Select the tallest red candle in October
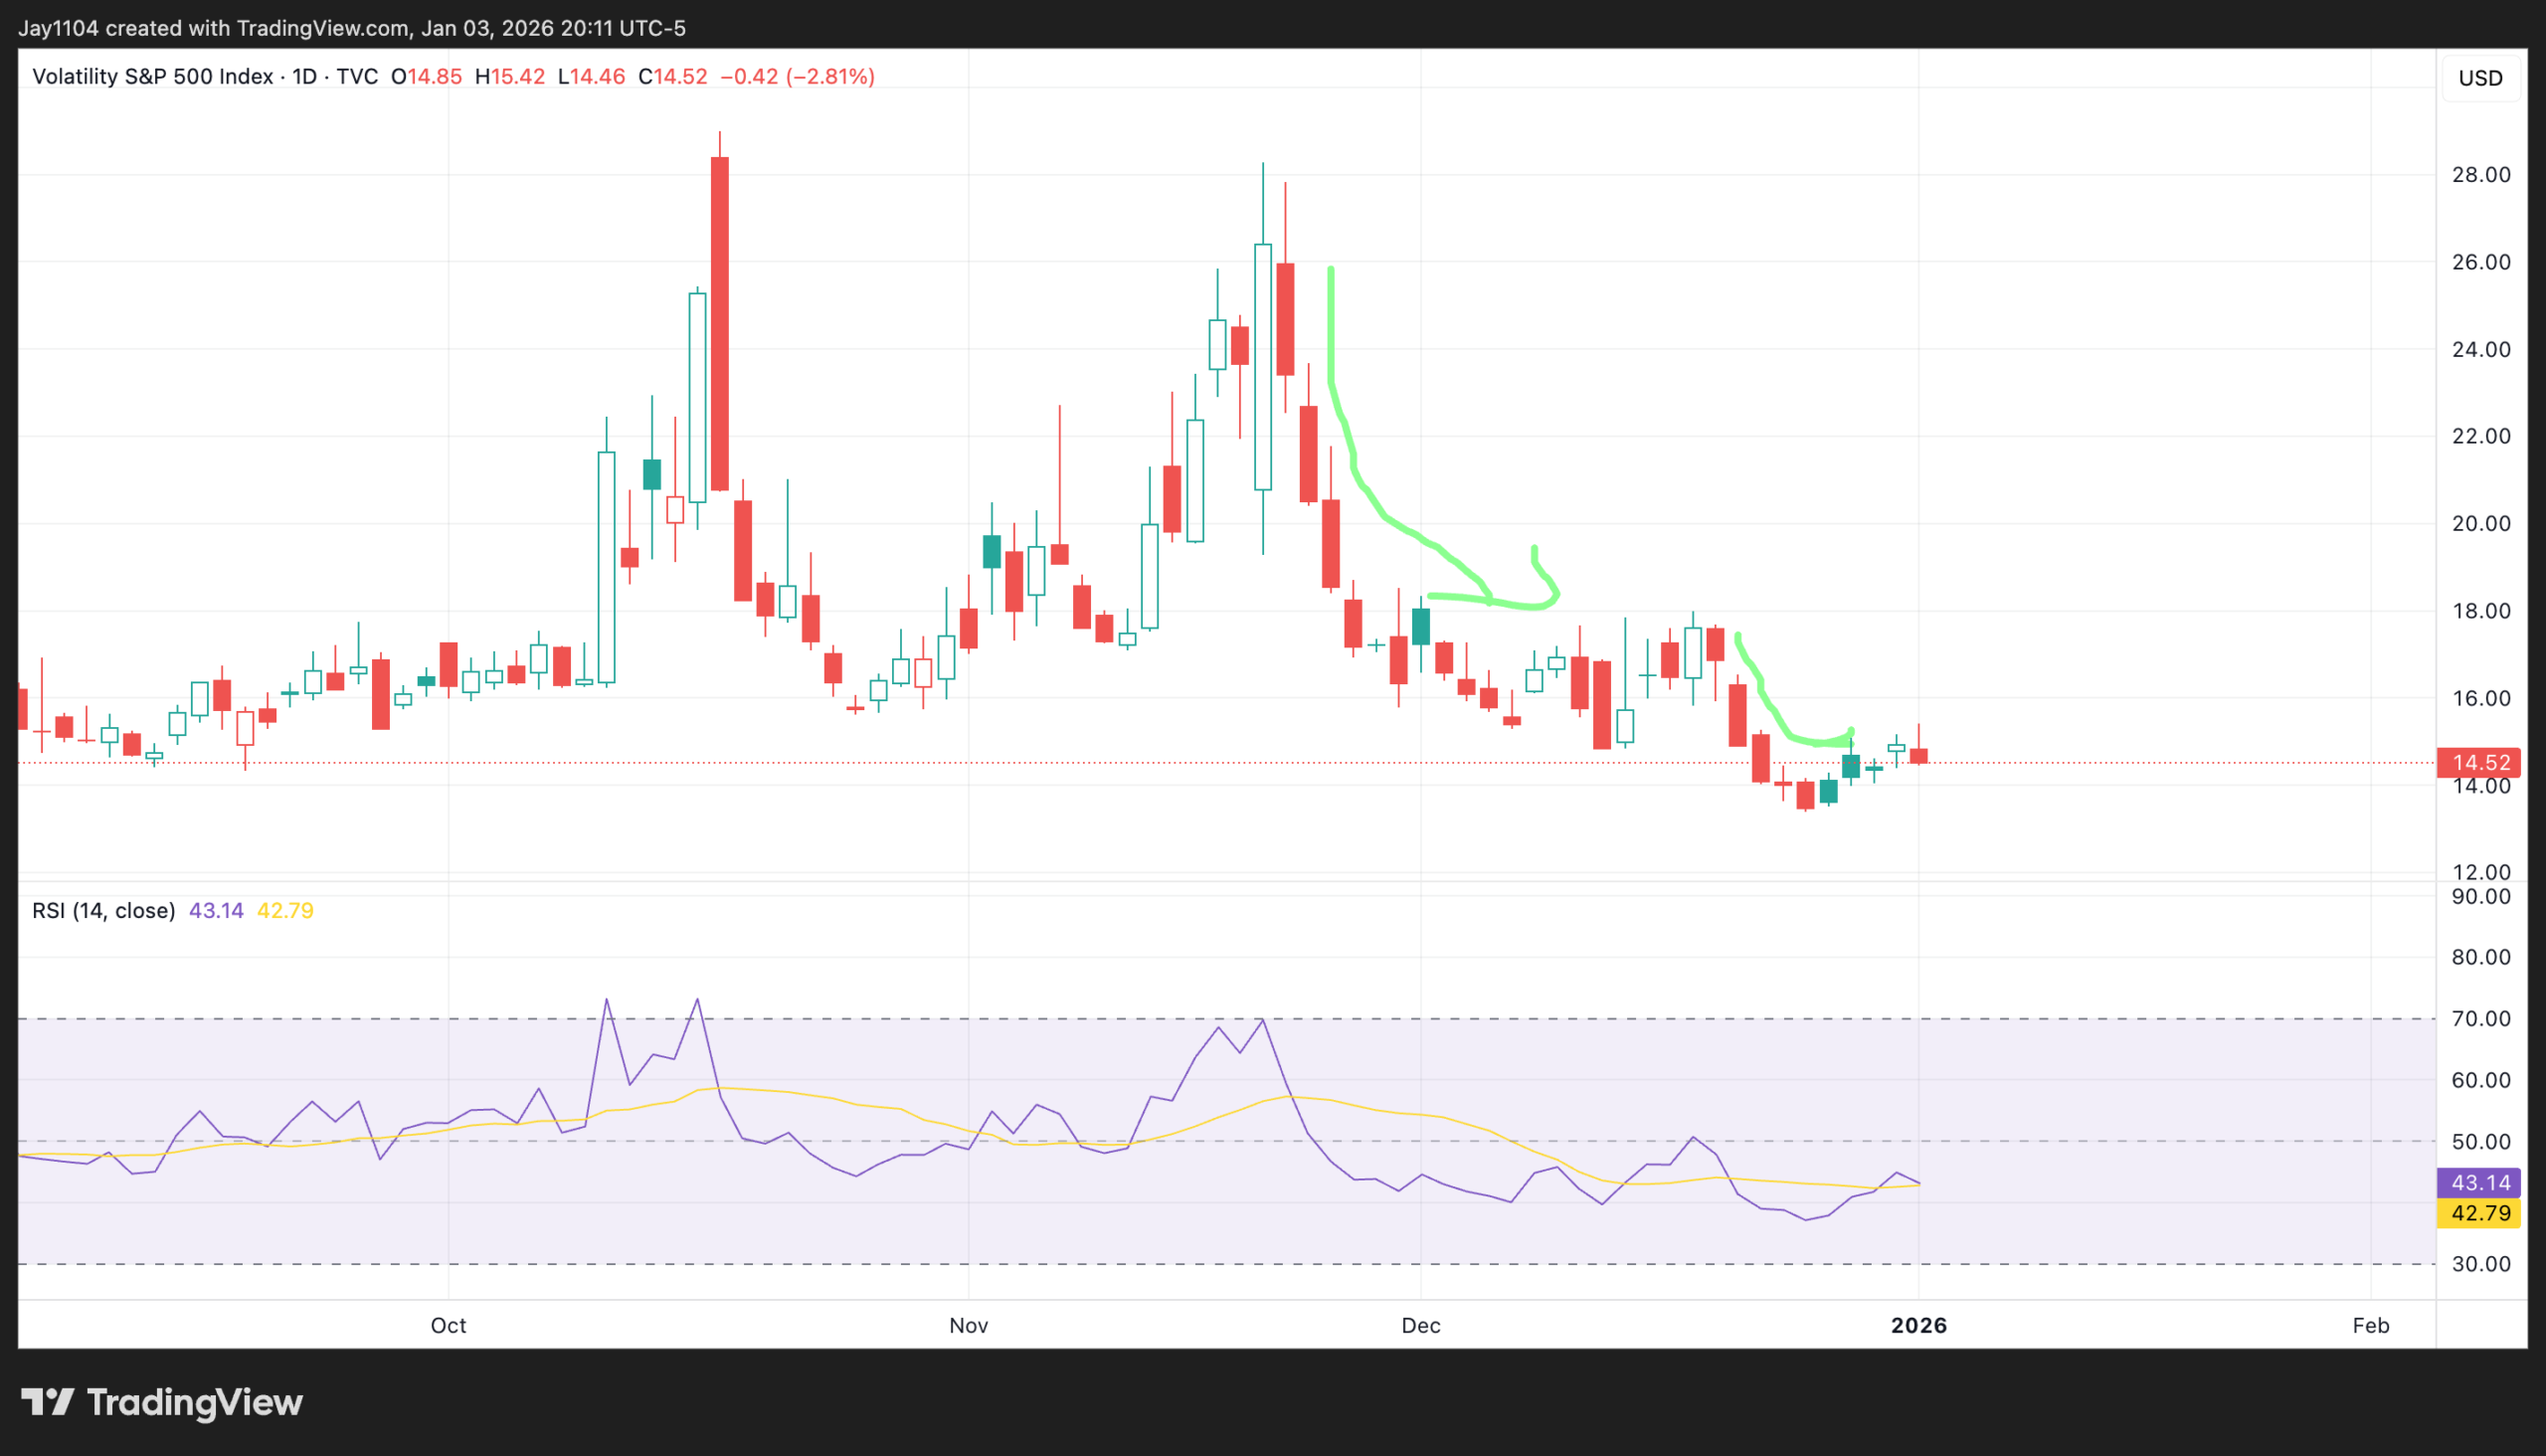Image resolution: width=2546 pixels, height=1456 pixels. tap(719, 322)
